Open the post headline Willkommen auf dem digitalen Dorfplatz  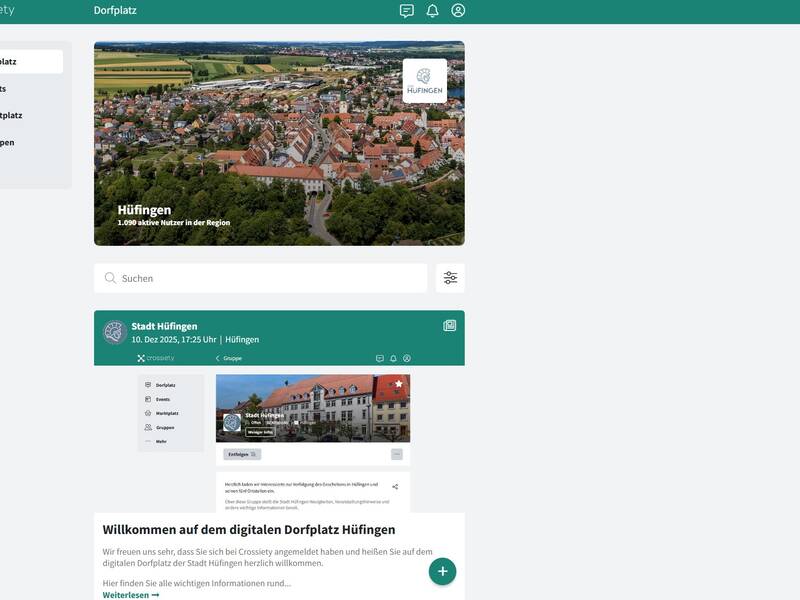249,530
